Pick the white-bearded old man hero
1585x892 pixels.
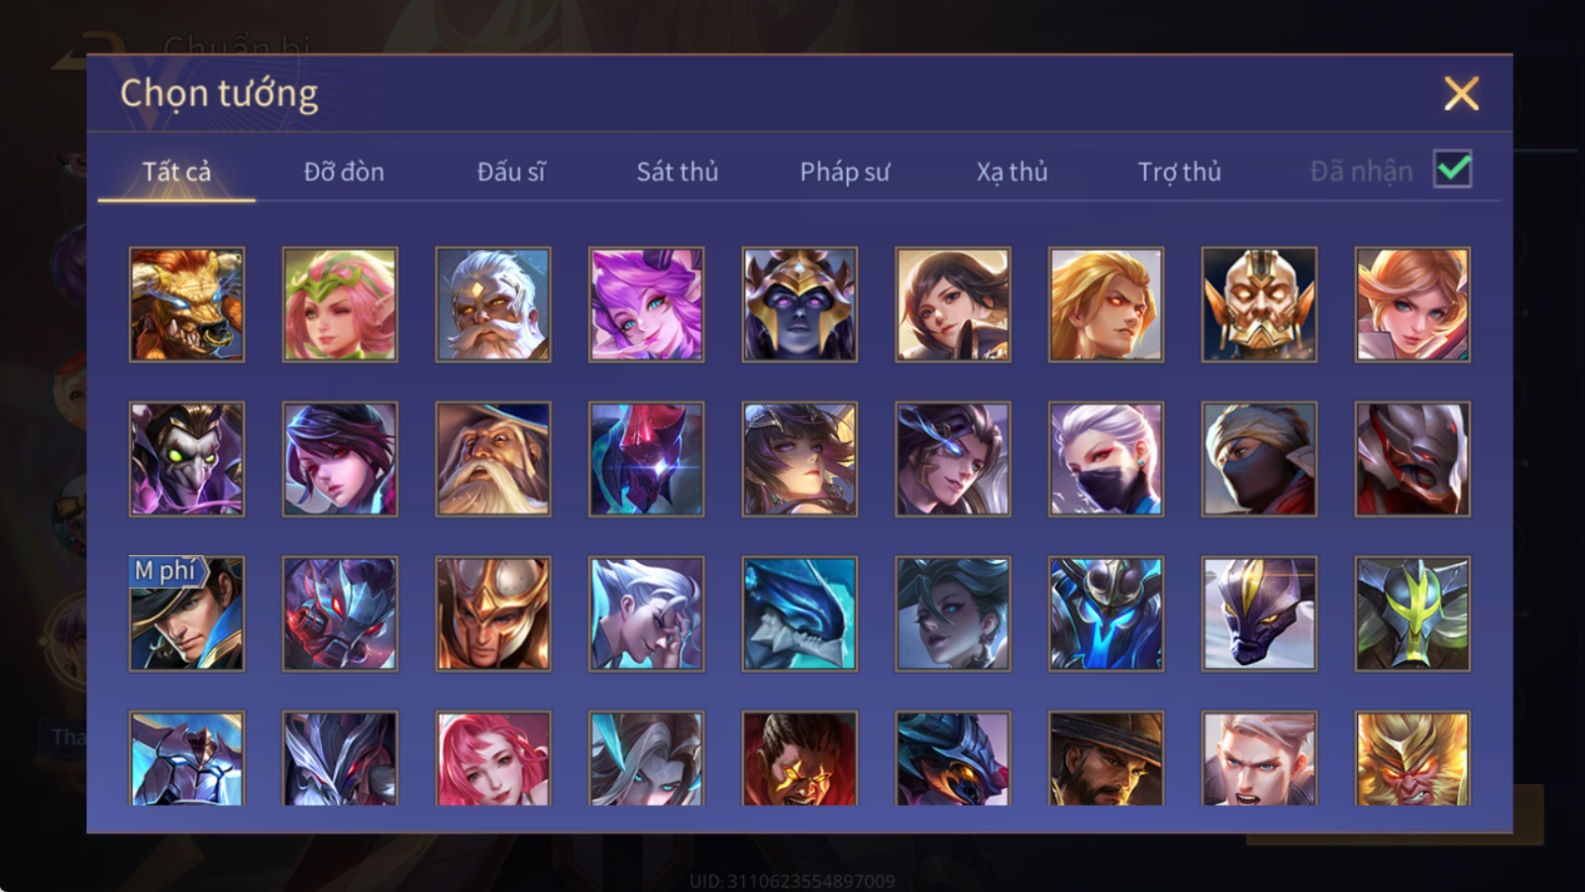point(493,305)
